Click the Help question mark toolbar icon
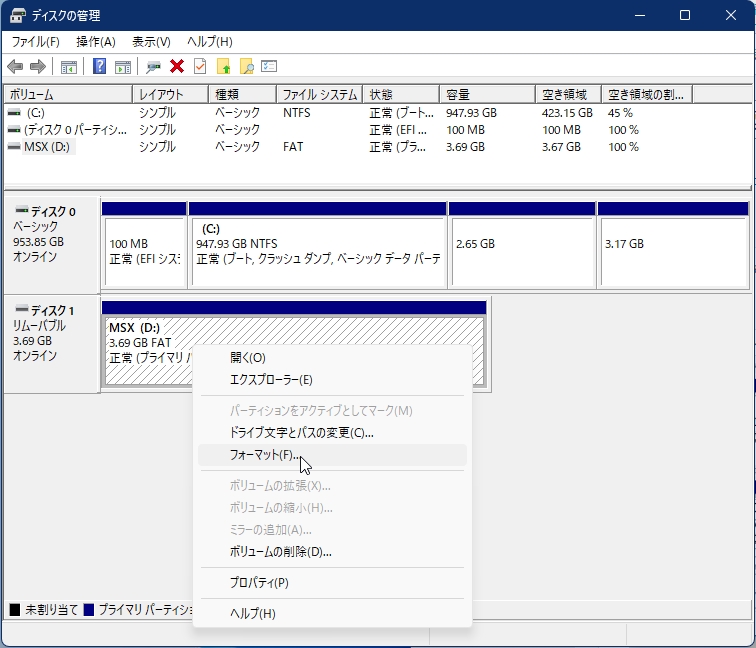 tap(99, 66)
